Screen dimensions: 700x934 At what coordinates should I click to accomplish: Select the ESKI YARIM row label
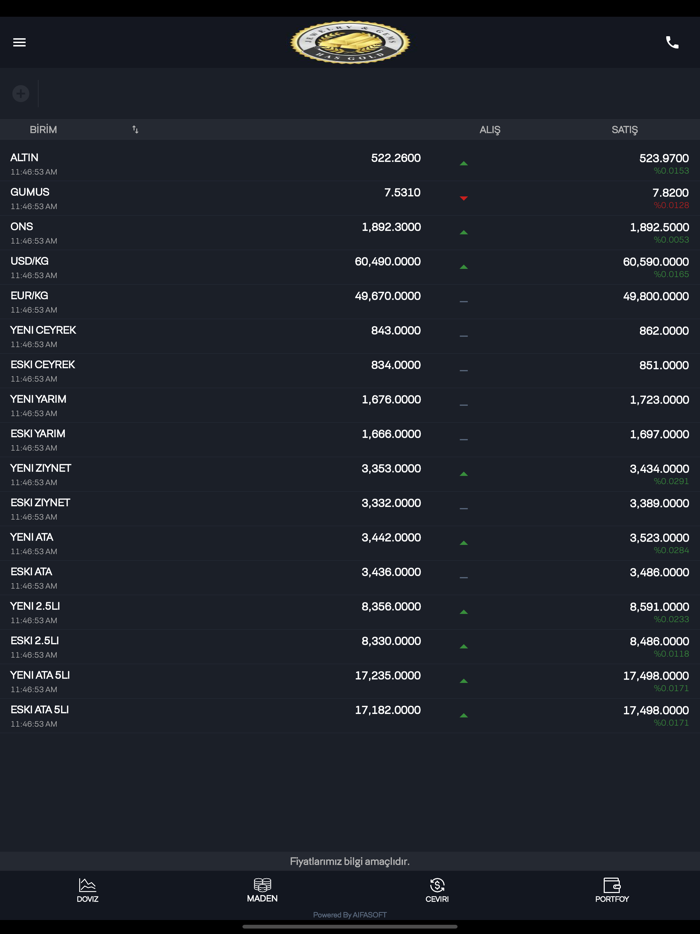click(38, 434)
